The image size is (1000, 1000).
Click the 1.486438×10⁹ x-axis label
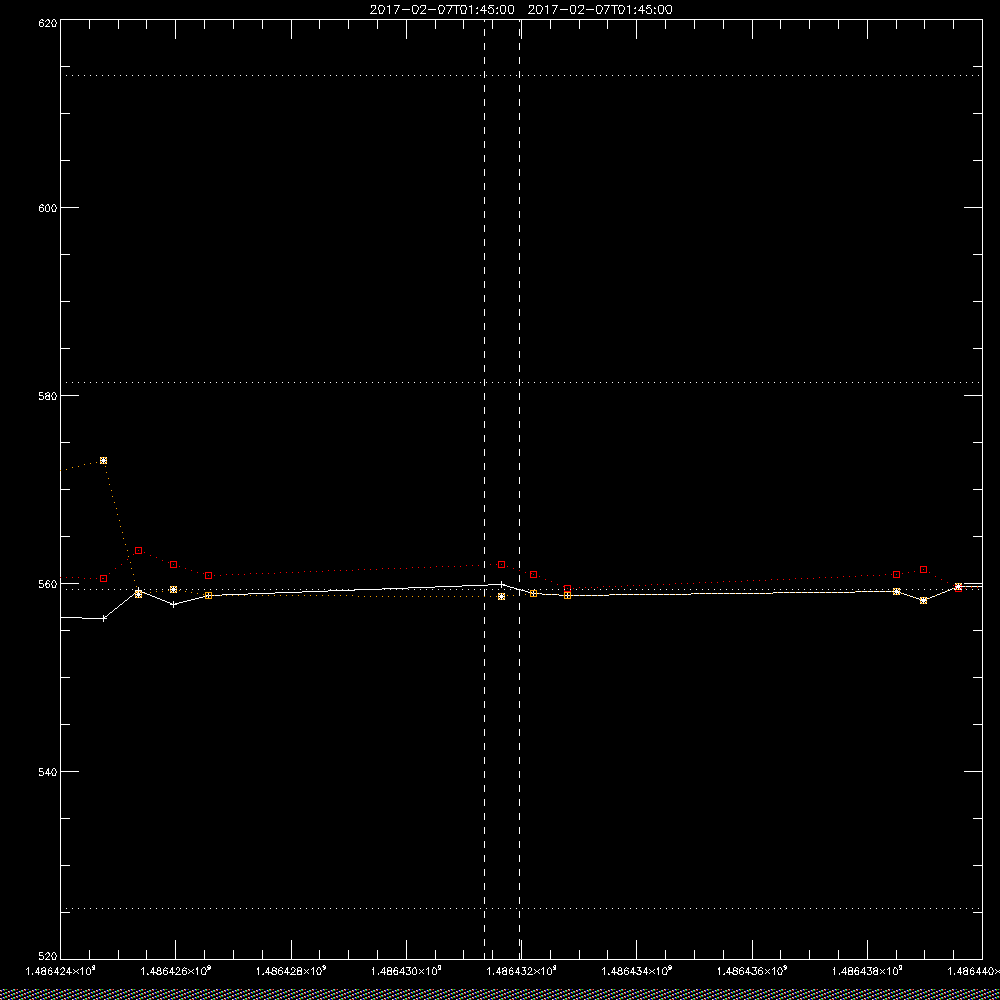pos(868,971)
